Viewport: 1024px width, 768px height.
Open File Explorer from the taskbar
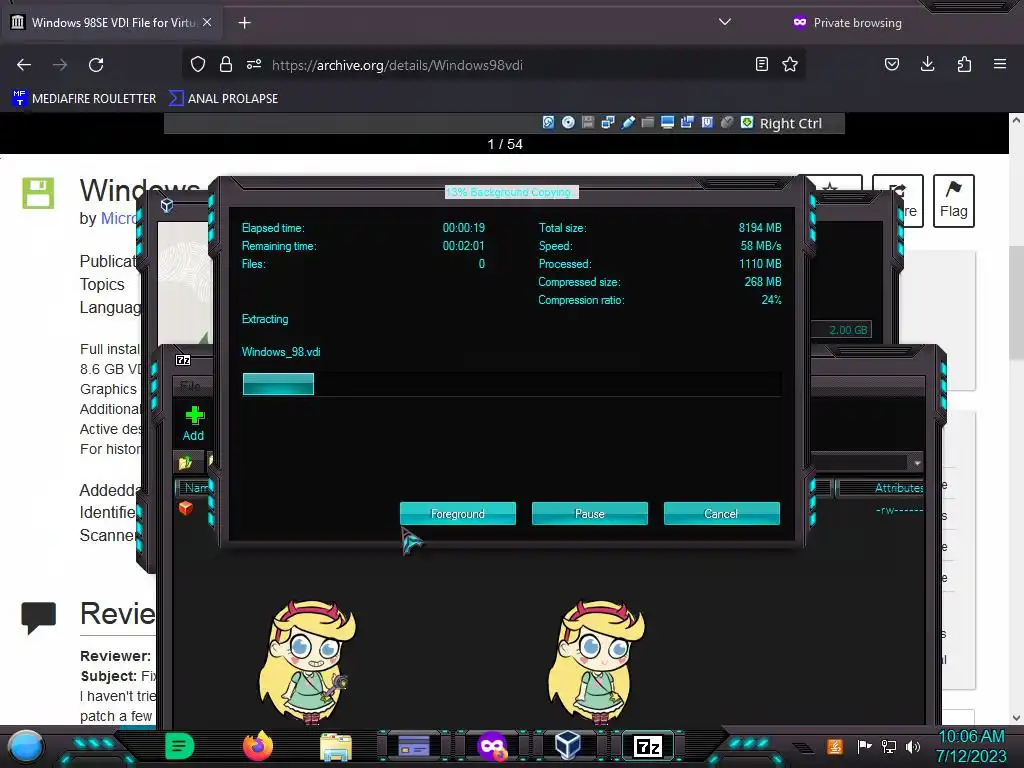[336, 746]
